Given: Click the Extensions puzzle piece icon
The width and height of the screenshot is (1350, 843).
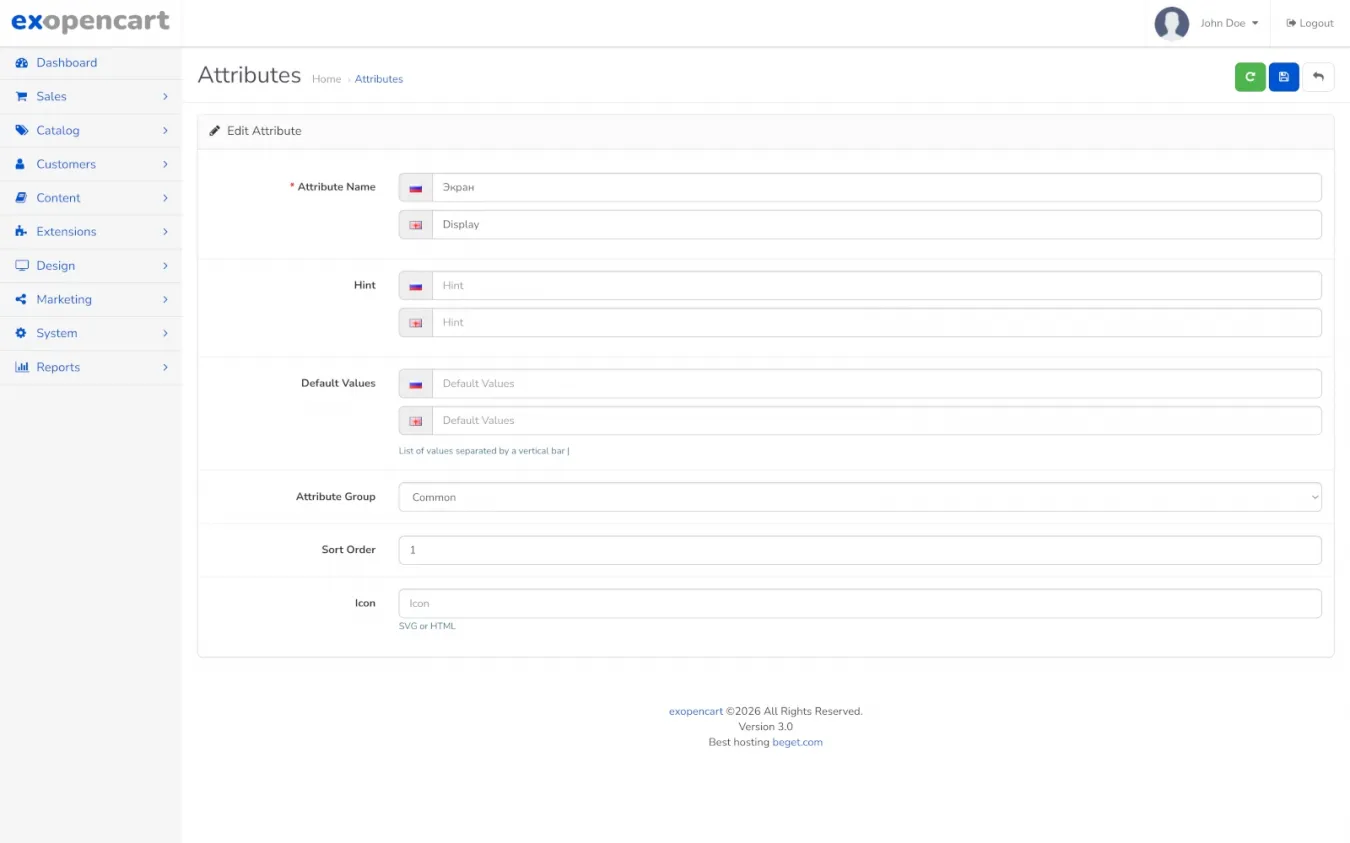Looking at the screenshot, I should [x=21, y=232].
